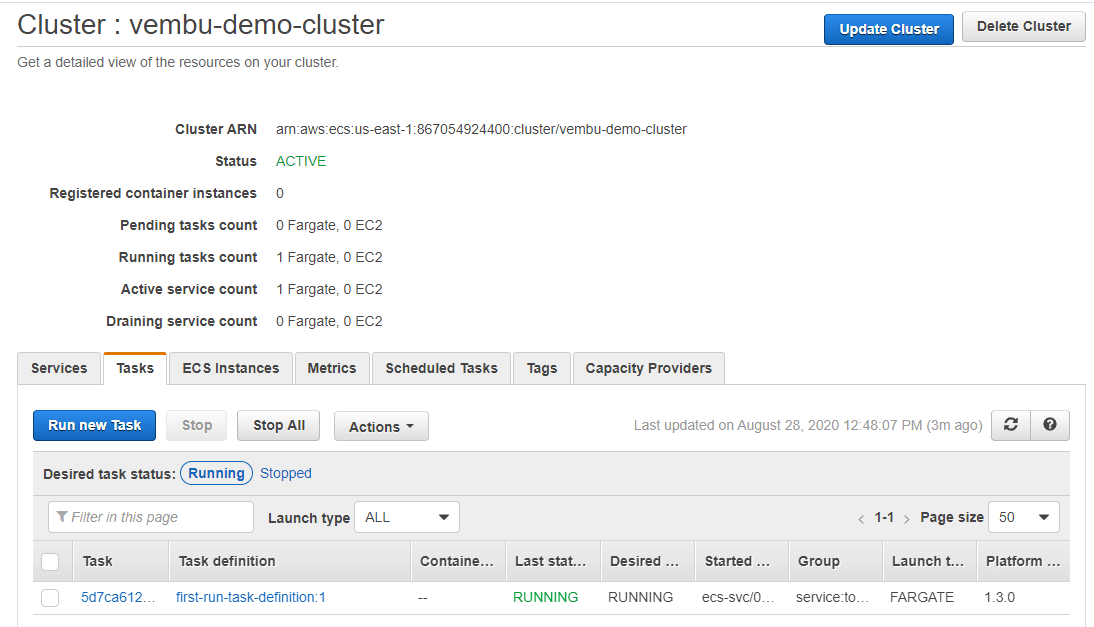Image resolution: width=1094 pixels, height=627 pixels.
Task: Click the Delete Cluster button
Action: pyautogui.click(x=1024, y=27)
